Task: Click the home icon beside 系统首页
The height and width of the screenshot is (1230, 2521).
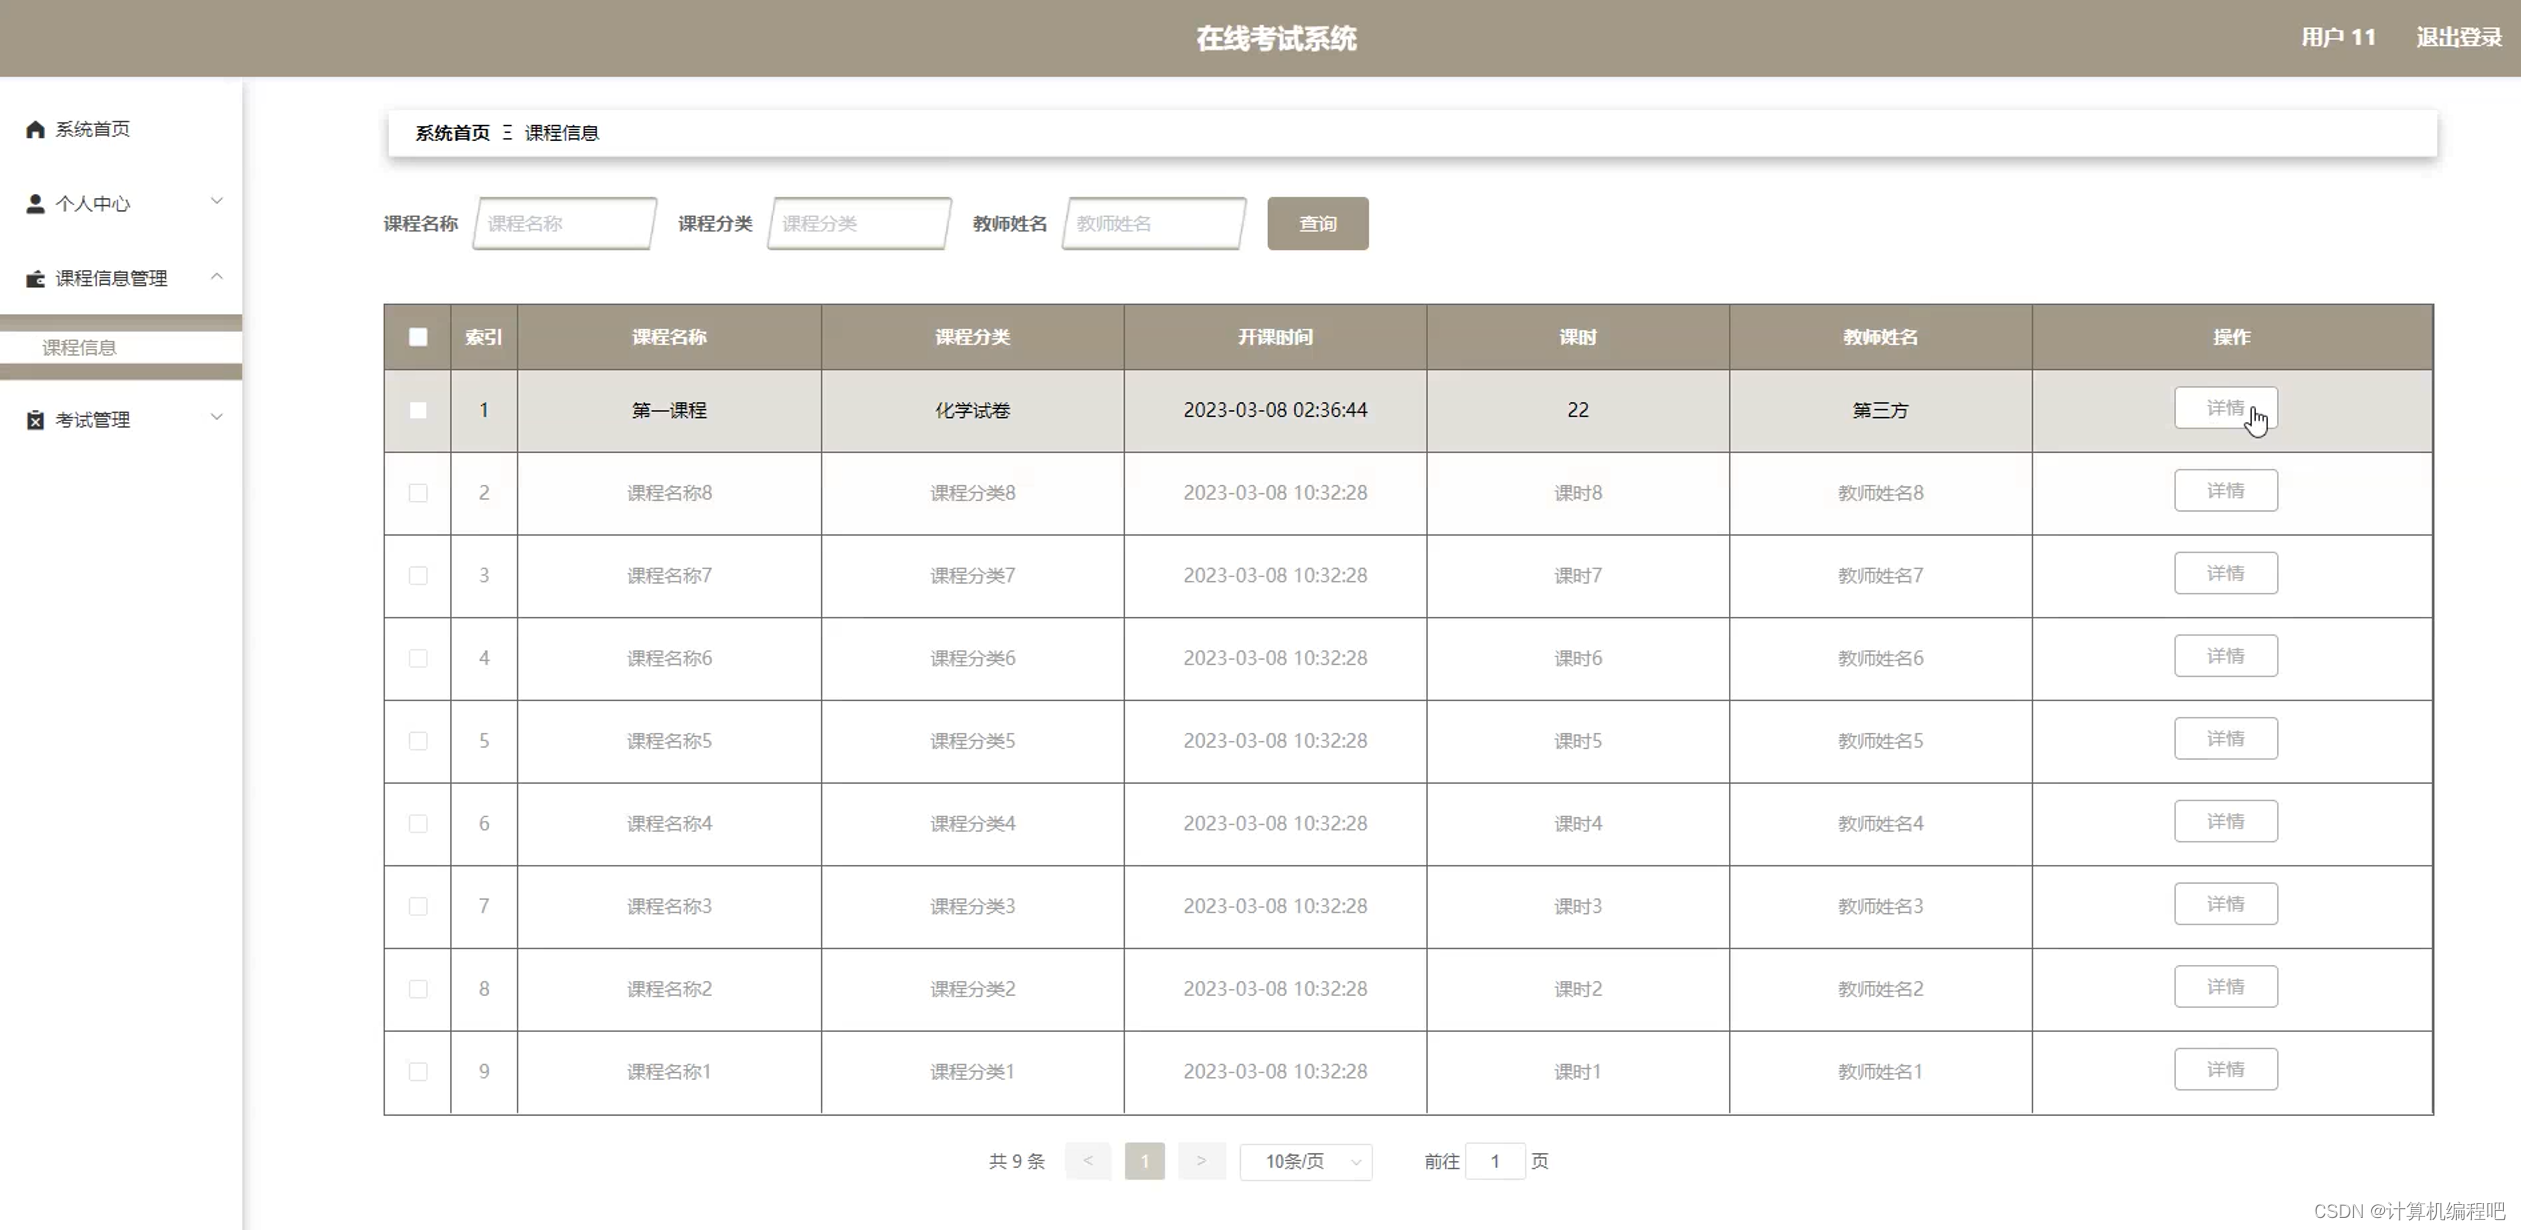Action: [x=35, y=129]
